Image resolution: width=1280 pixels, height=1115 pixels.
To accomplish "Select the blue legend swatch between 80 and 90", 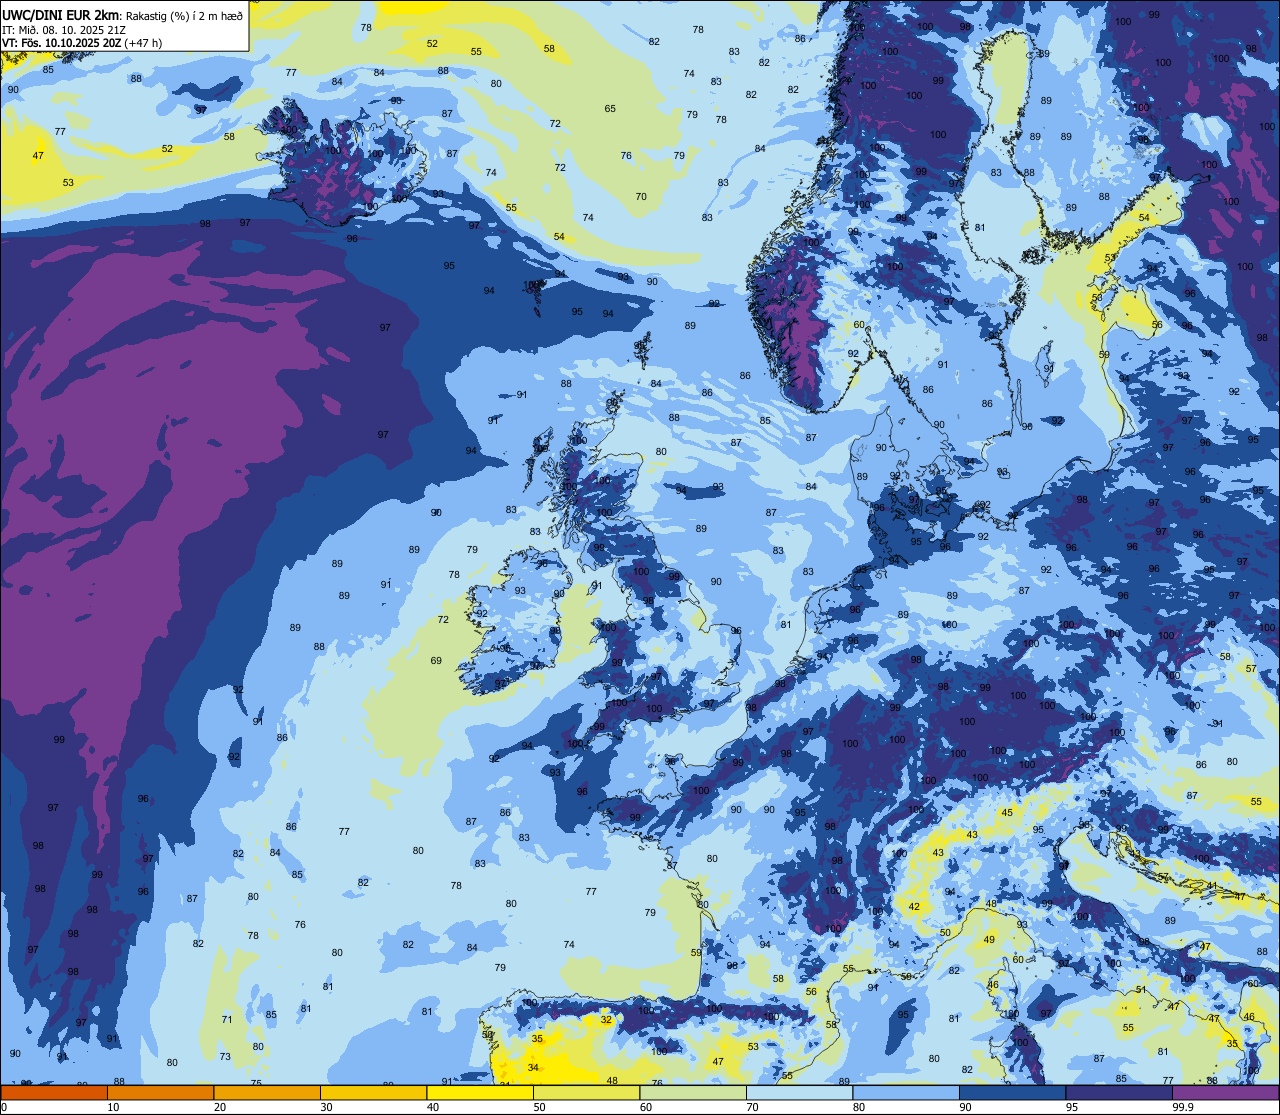I will tap(906, 1093).
